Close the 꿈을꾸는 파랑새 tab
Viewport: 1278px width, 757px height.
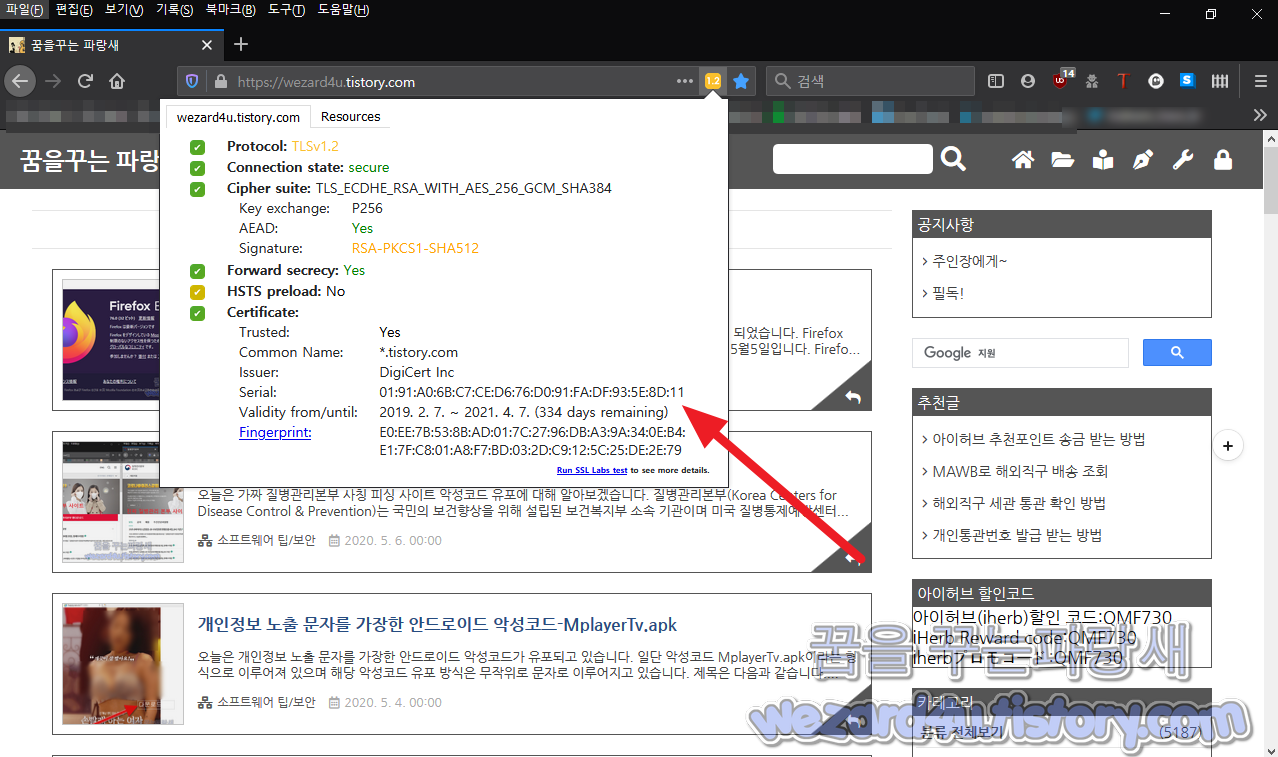click(x=207, y=45)
